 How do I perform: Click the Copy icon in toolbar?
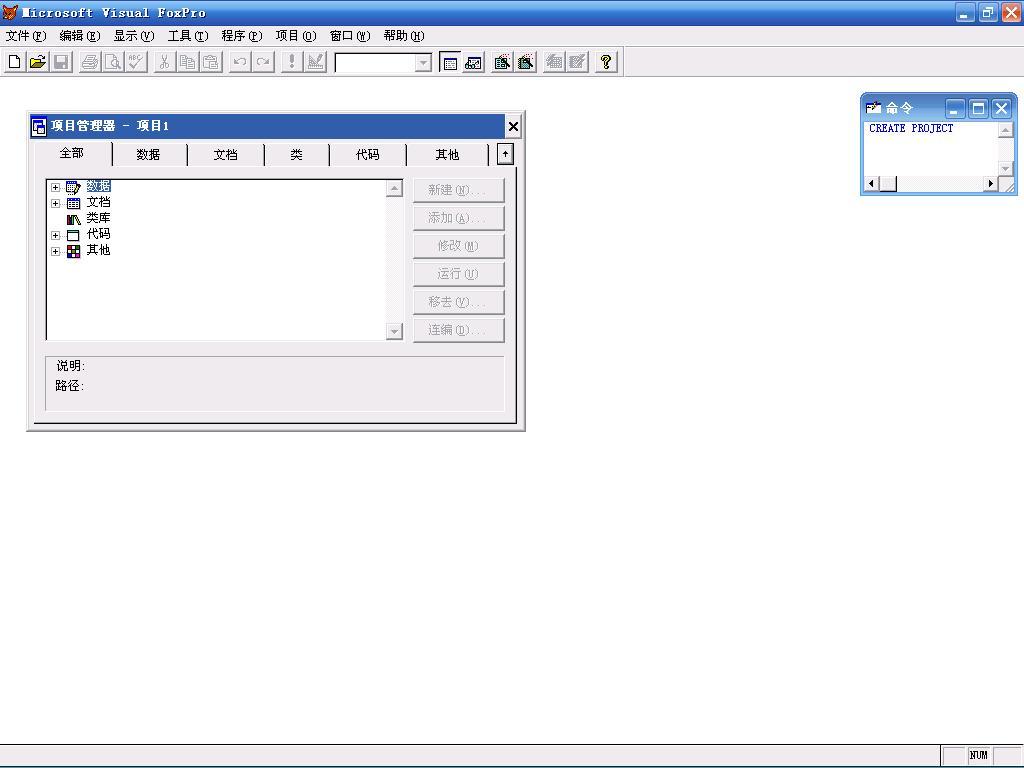pos(188,62)
